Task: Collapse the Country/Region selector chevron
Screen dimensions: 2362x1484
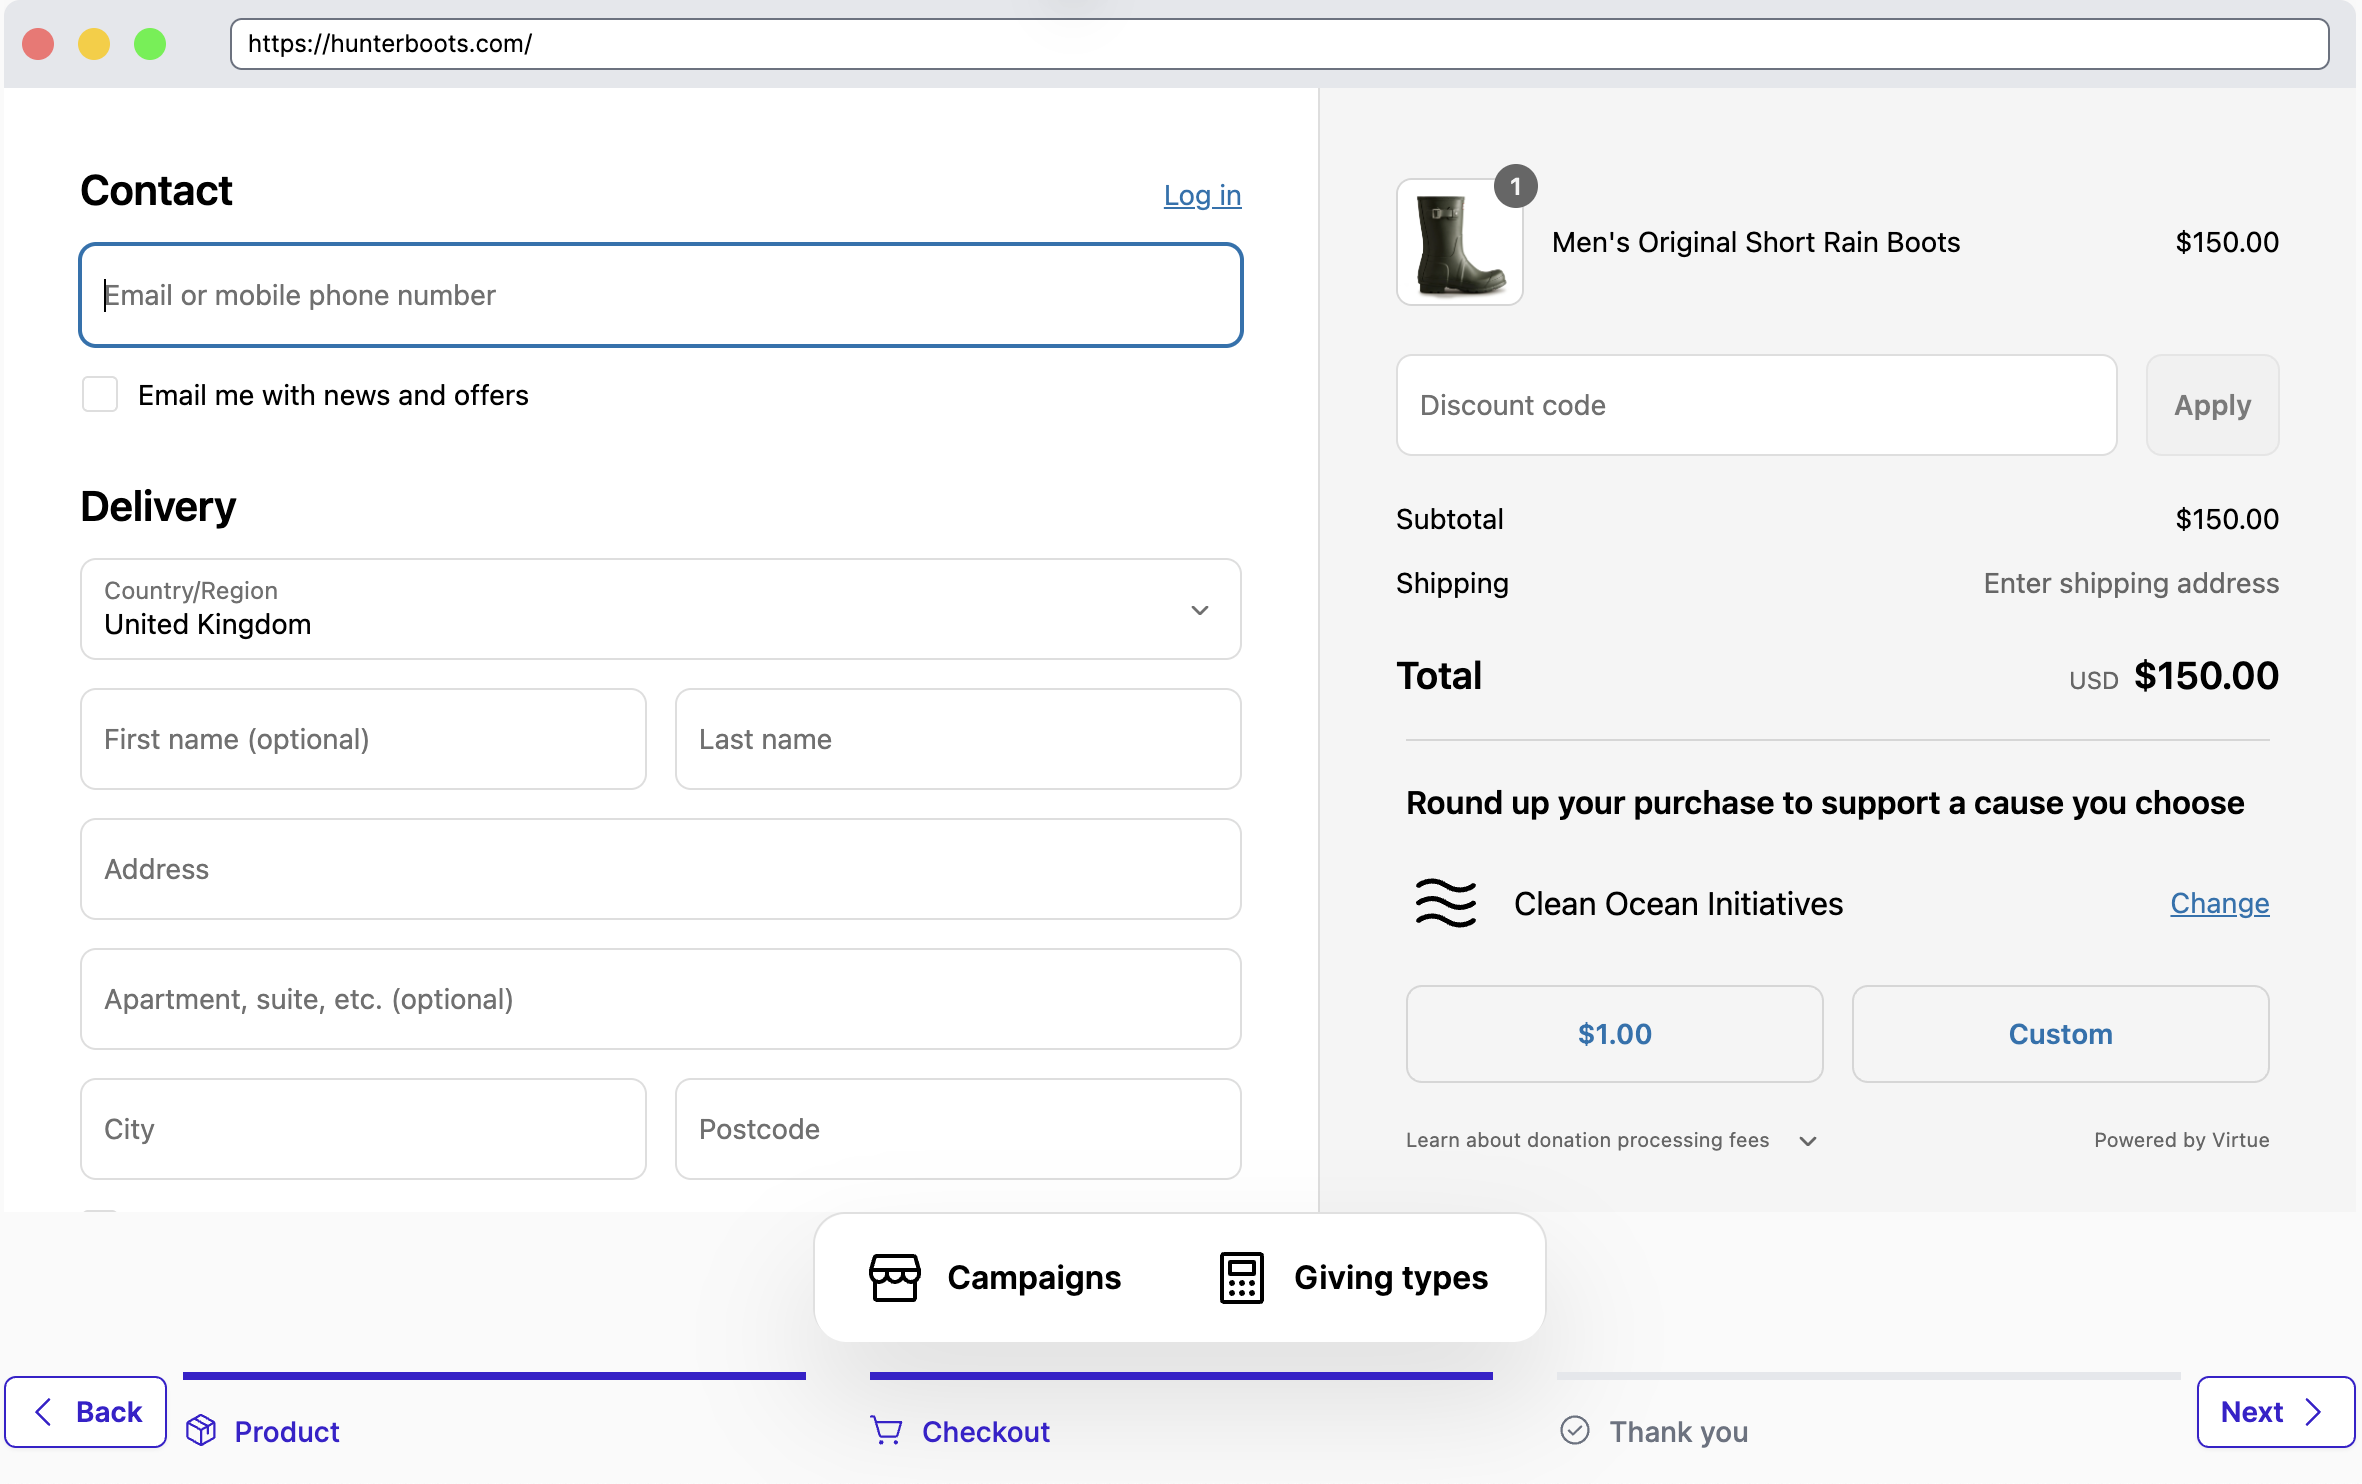Action: pyautogui.click(x=1199, y=609)
